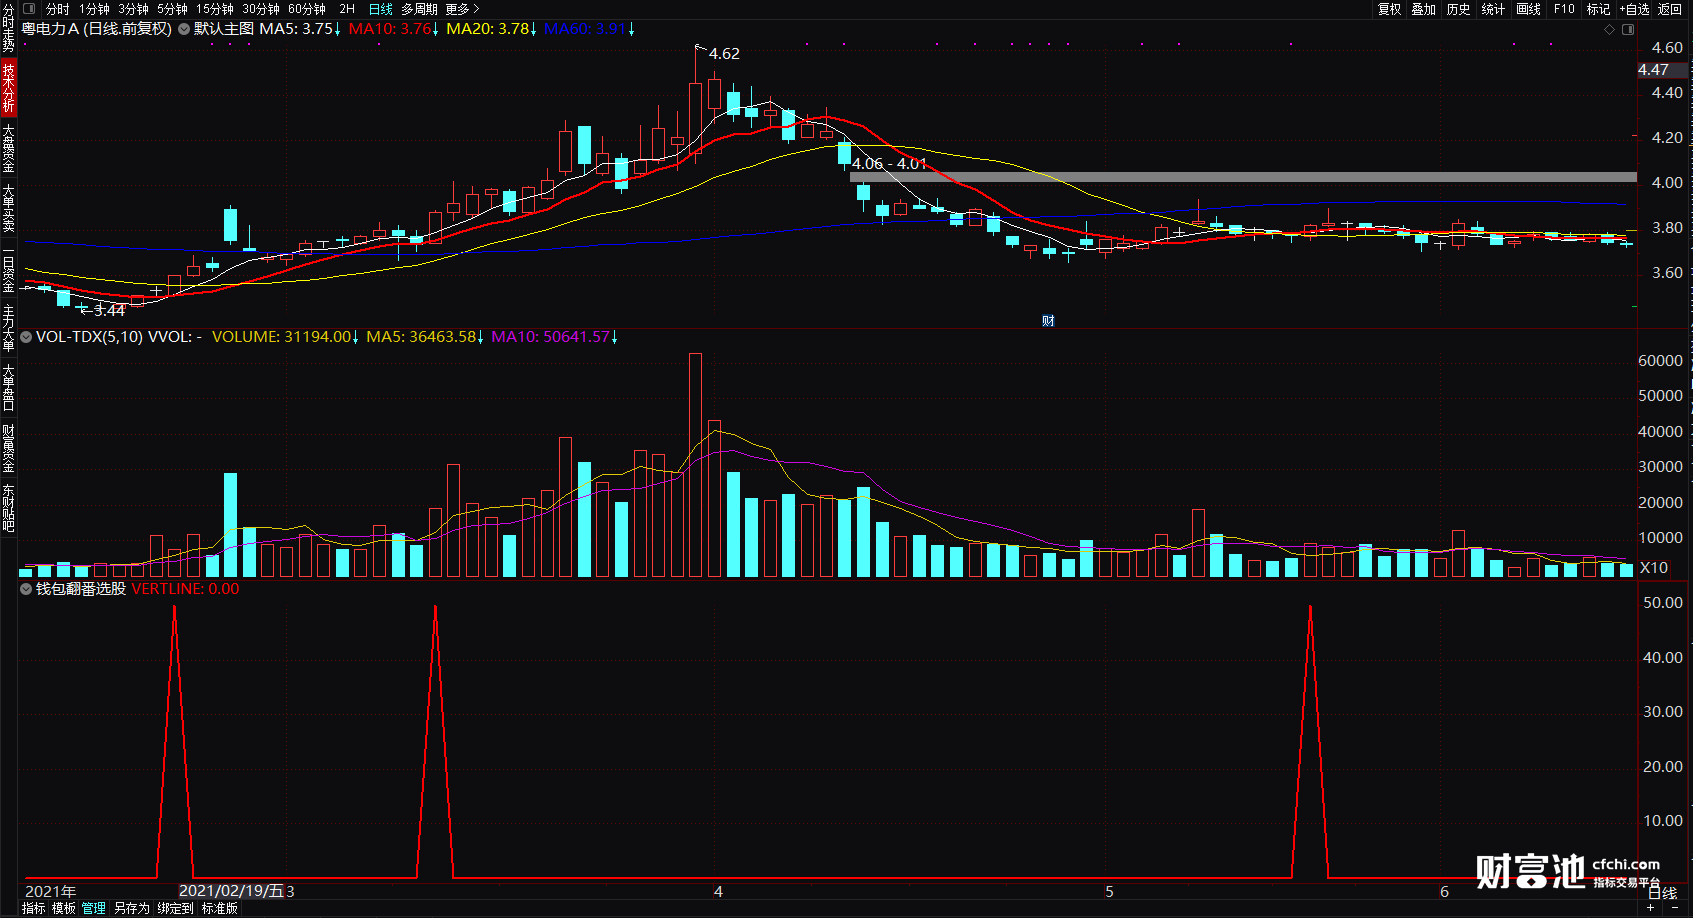1693x918 pixels.
Task: Click 标准版 at the bottom bar
Action: 220,908
